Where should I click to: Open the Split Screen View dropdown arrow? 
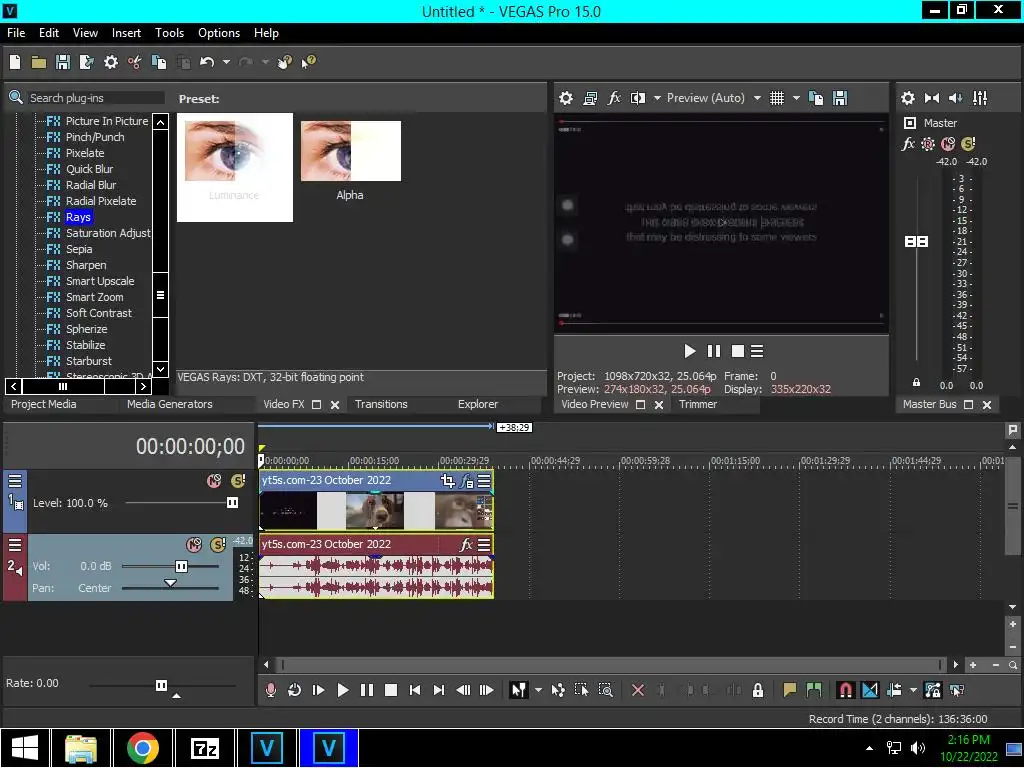[x=657, y=98]
